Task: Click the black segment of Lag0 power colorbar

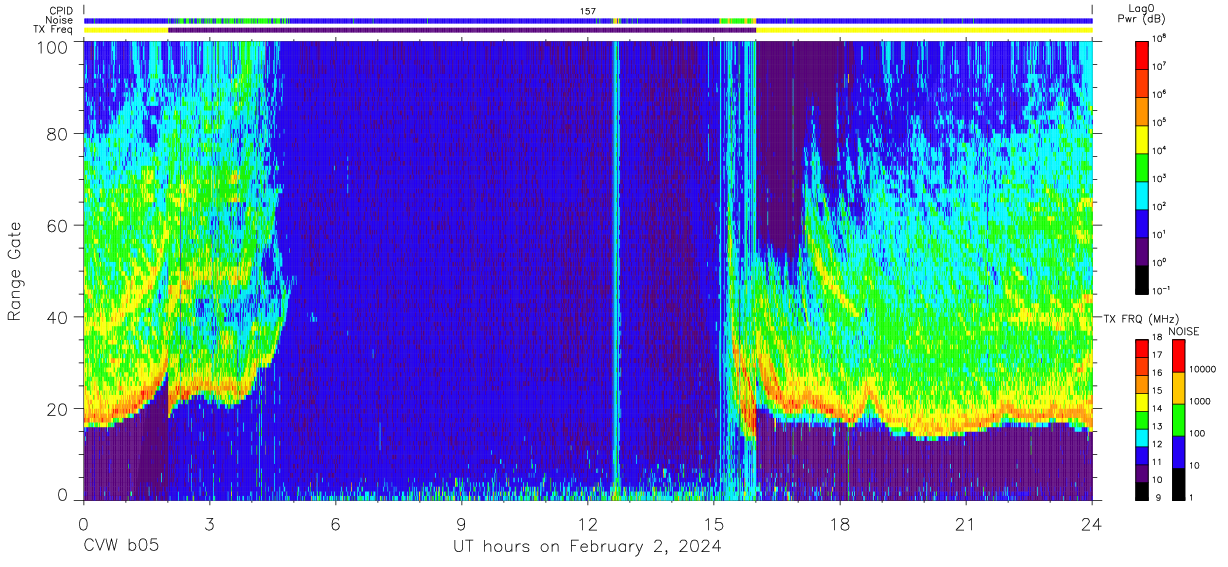Action: coord(1143,278)
